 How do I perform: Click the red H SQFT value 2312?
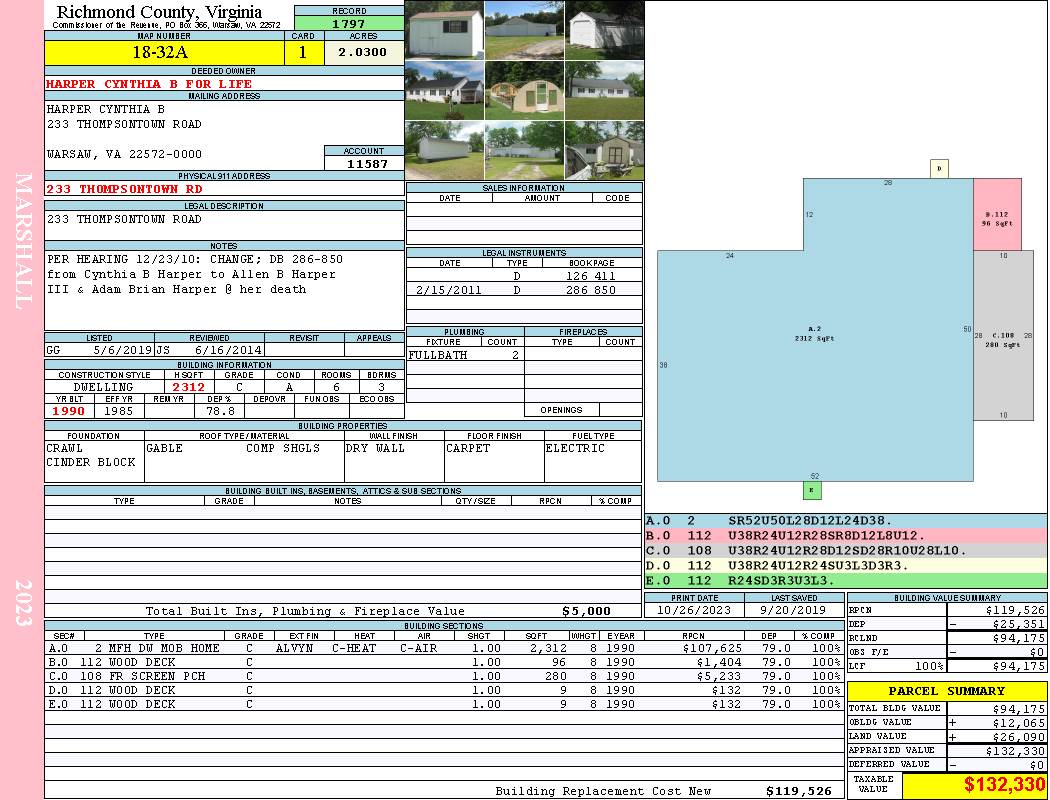coord(188,387)
